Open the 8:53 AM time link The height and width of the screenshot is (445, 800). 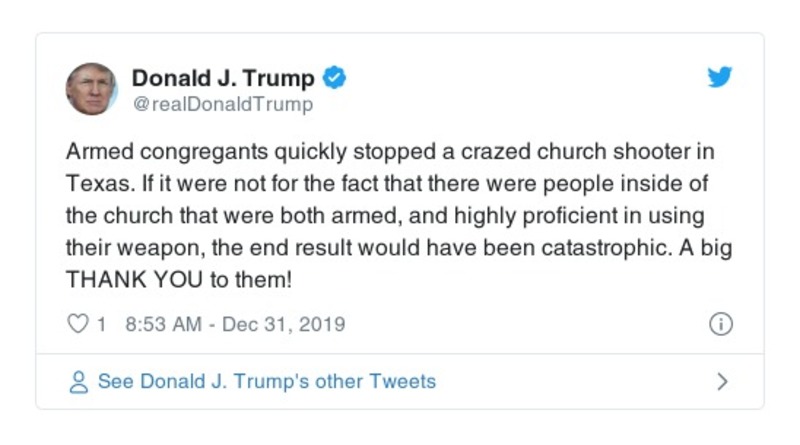click(167, 324)
